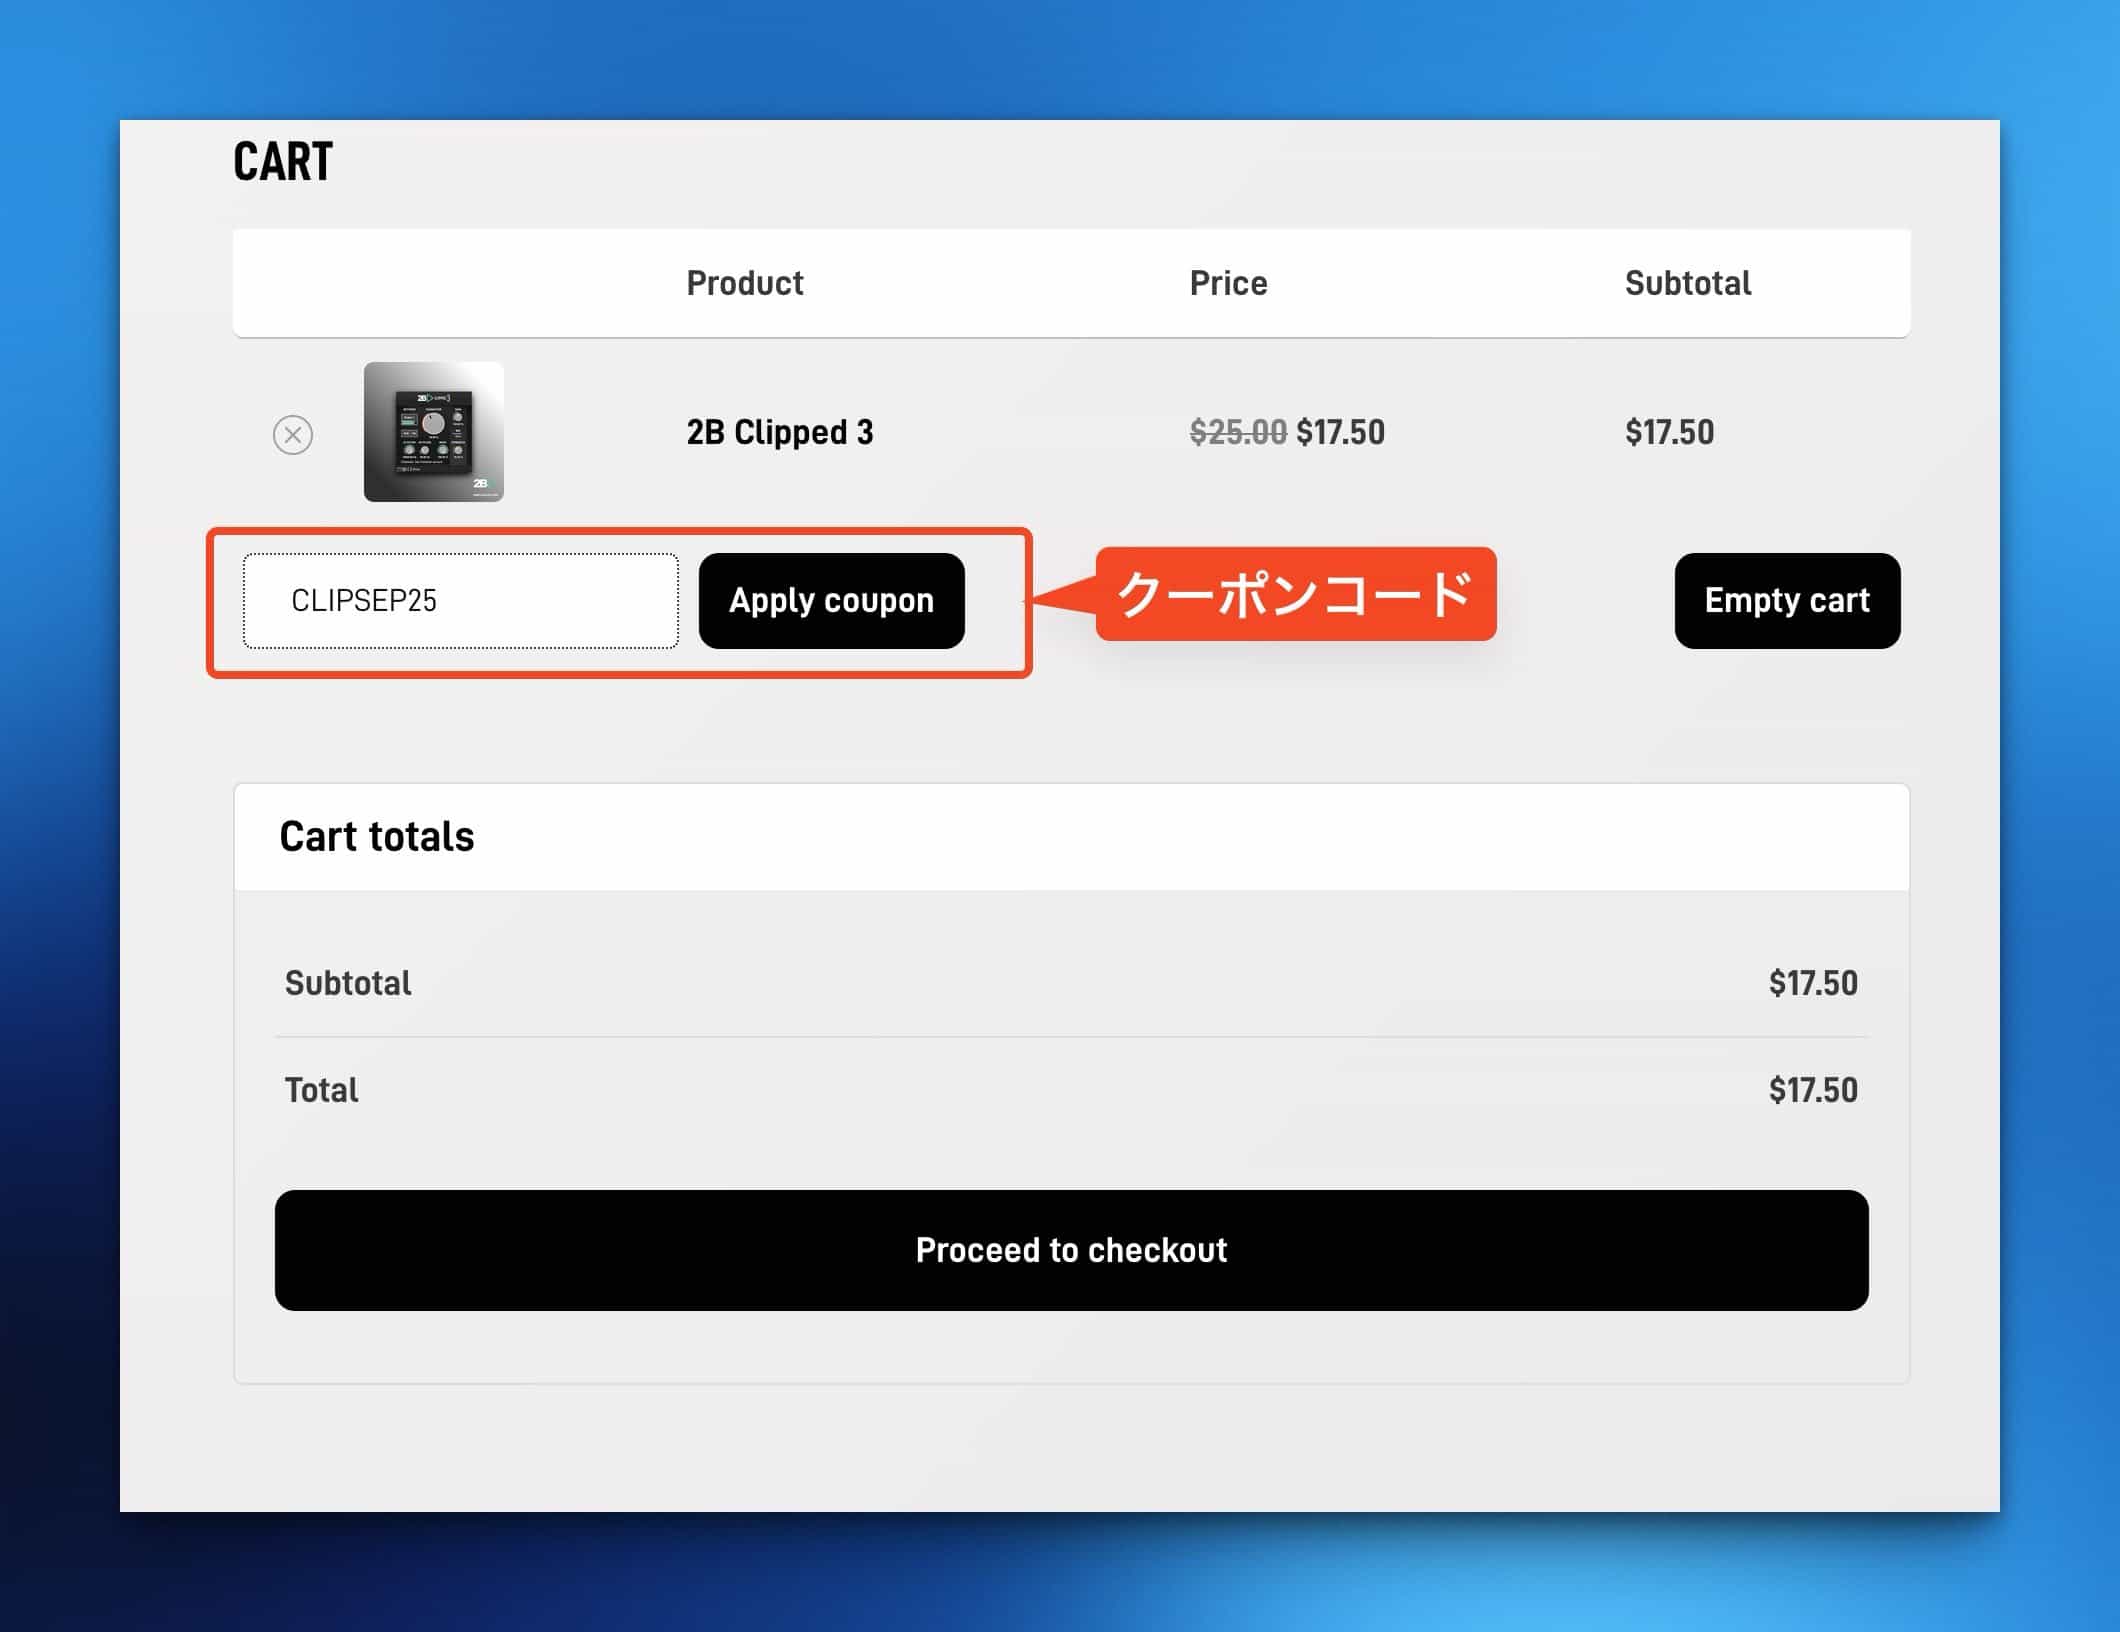Open the 2B Clipped 3 product link
This screenshot has width=2120, height=1632.
pyautogui.click(x=779, y=432)
